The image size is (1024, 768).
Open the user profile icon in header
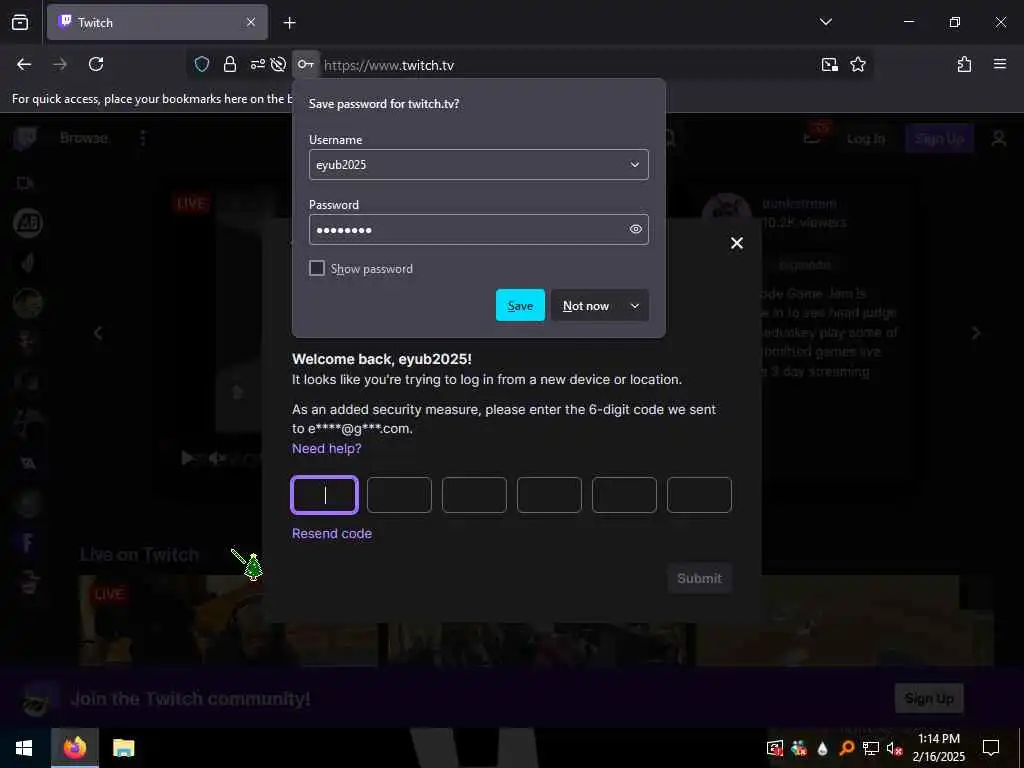tap(999, 138)
